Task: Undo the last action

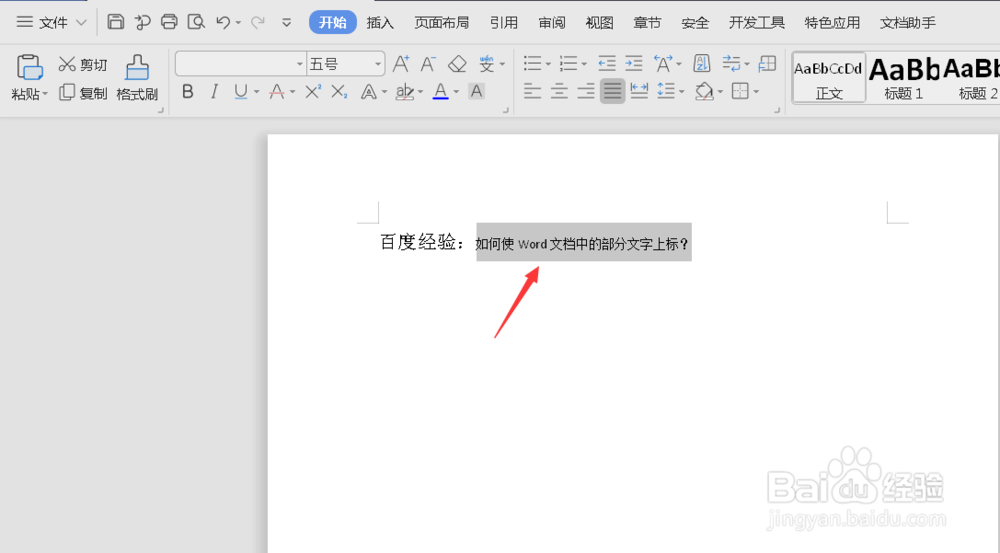Action: pos(223,22)
